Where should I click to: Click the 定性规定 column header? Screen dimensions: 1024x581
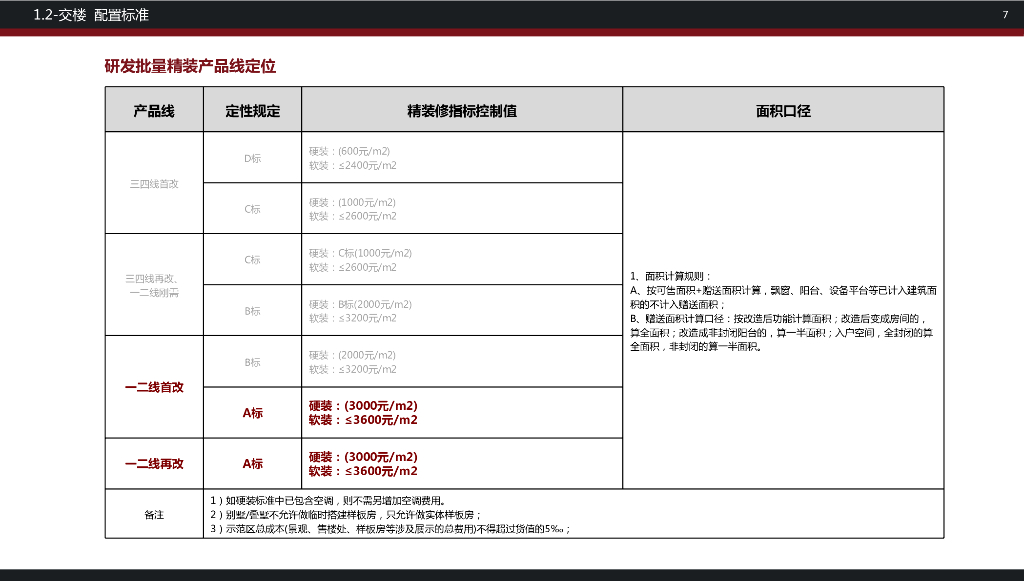click(252, 110)
